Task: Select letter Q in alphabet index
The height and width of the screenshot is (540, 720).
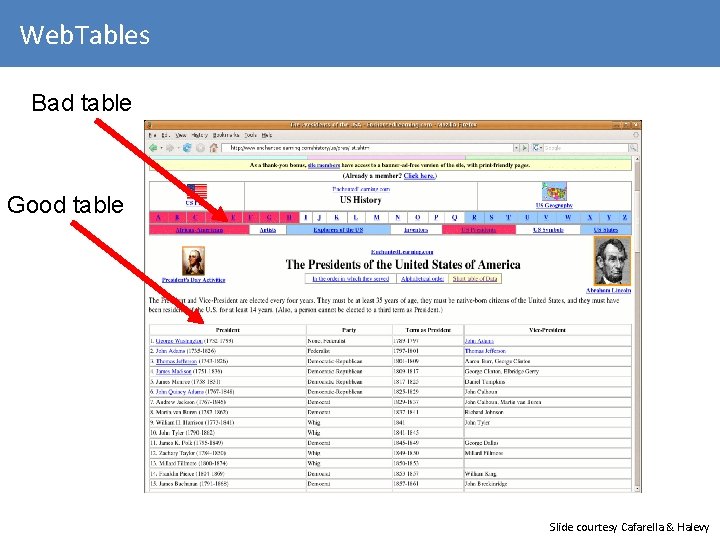Action: pos(454,217)
